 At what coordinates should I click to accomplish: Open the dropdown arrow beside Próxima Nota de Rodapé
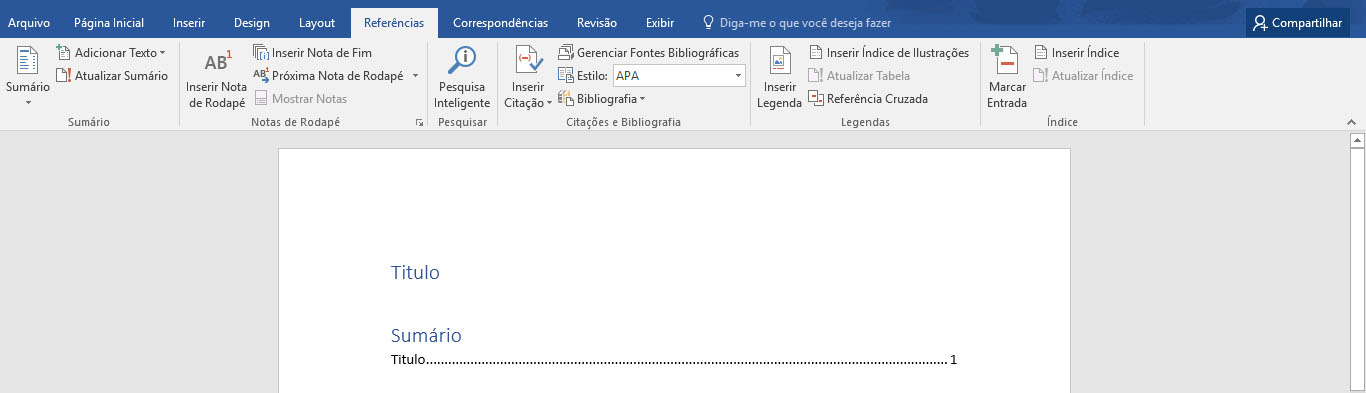pos(415,75)
